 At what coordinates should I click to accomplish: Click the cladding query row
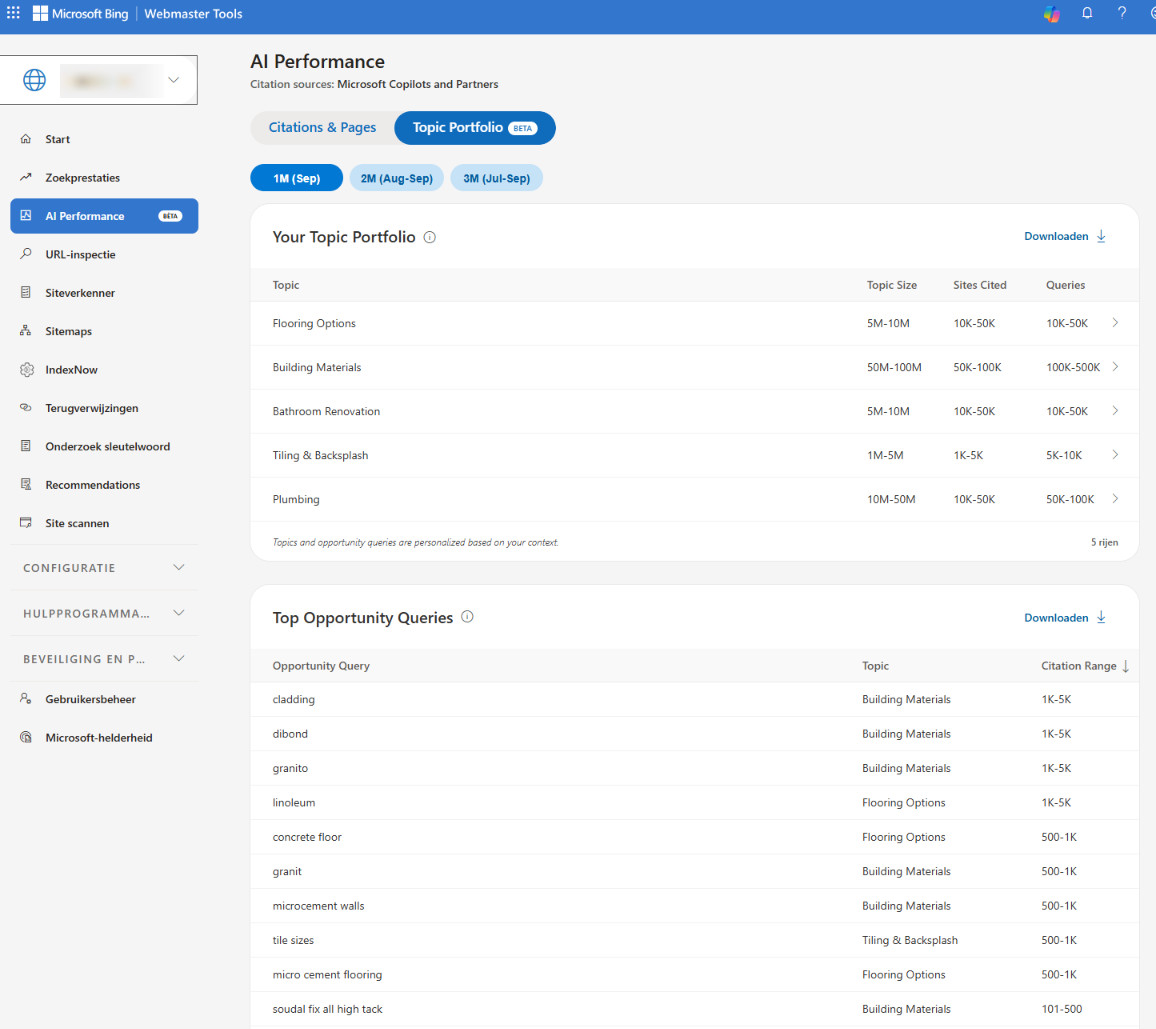pyautogui.click(x=694, y=699)
